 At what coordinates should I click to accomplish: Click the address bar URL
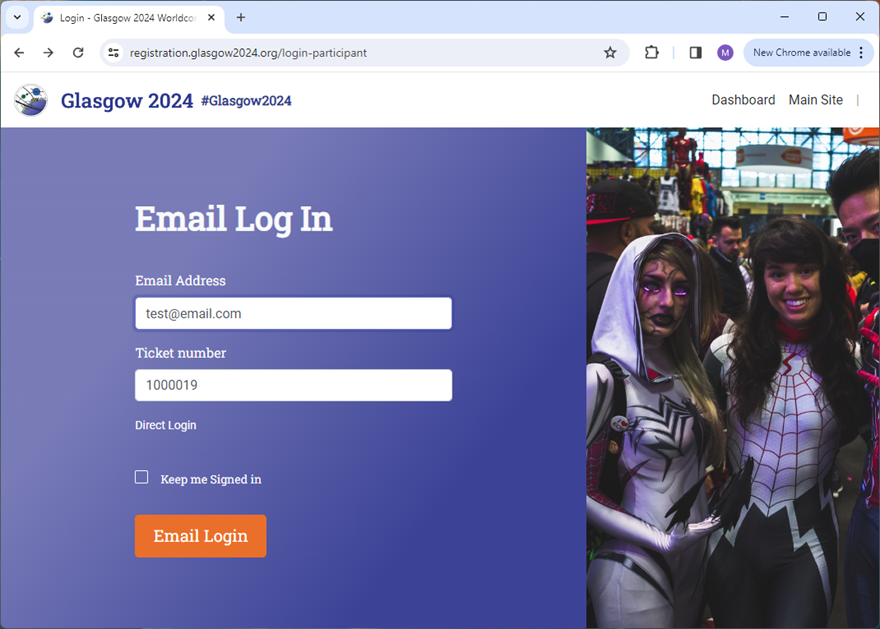248,53
